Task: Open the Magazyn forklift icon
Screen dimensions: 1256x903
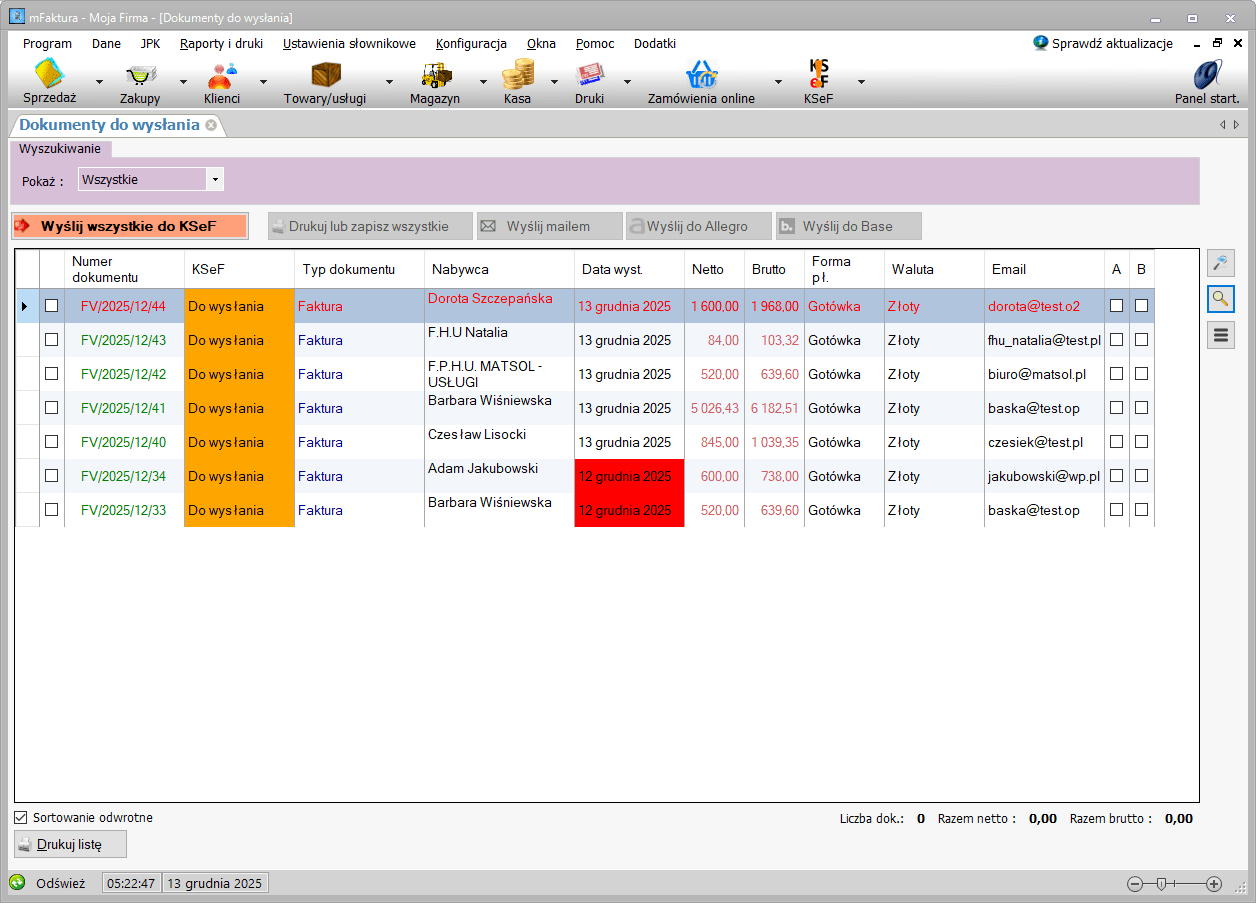Action: click(435, 76)
